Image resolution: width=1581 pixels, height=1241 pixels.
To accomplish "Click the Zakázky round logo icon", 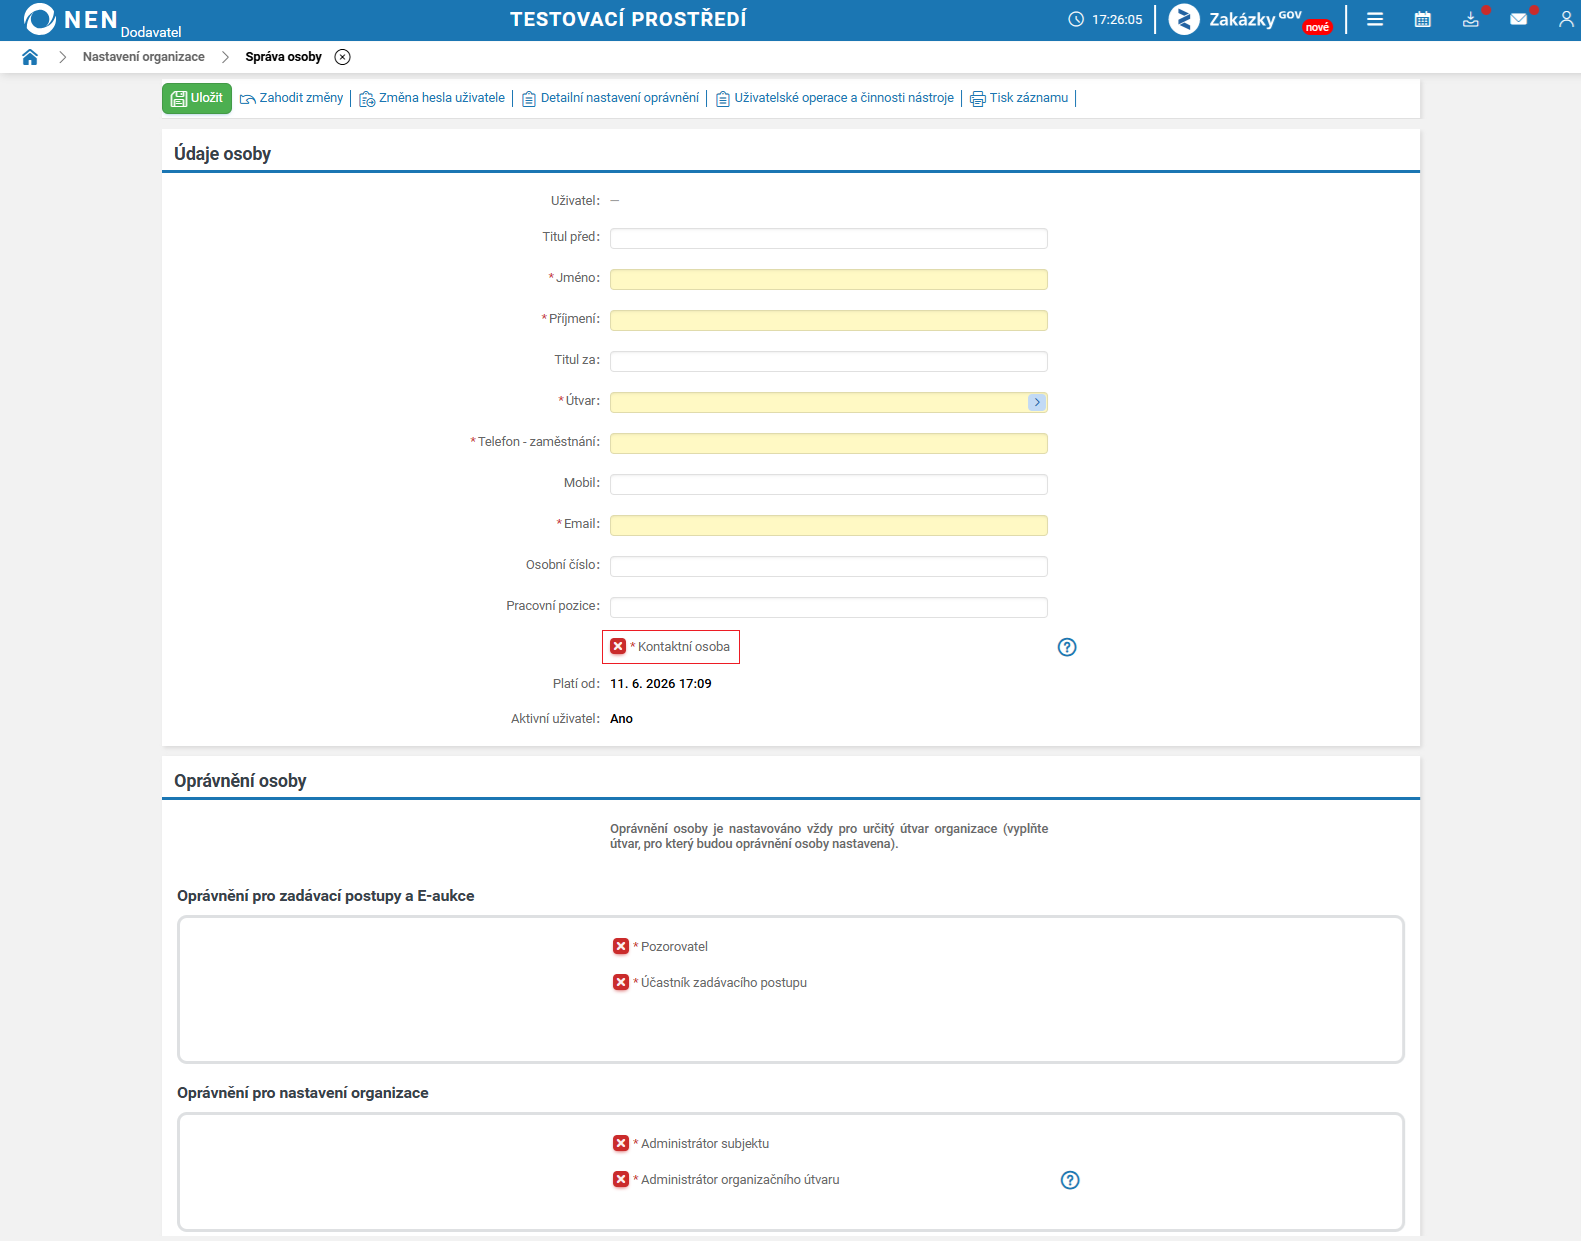I will (1184, 19).
